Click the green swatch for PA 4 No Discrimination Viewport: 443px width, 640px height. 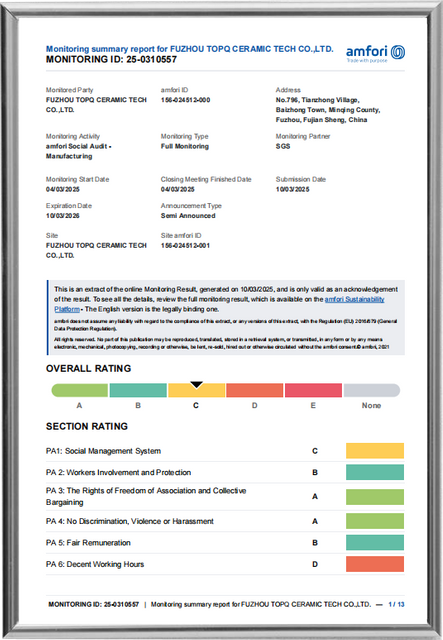pyautogui.click(x=375, y=521)
